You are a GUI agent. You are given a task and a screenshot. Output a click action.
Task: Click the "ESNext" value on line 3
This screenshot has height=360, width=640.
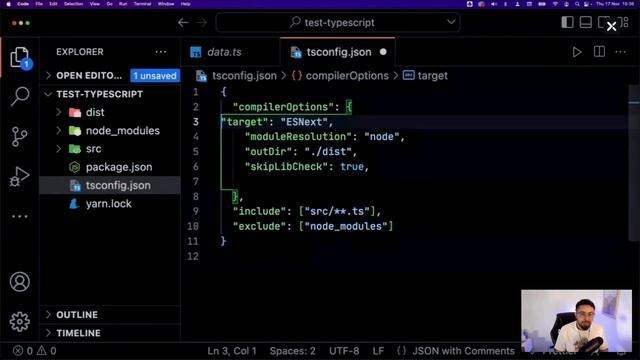coord(304,122)
